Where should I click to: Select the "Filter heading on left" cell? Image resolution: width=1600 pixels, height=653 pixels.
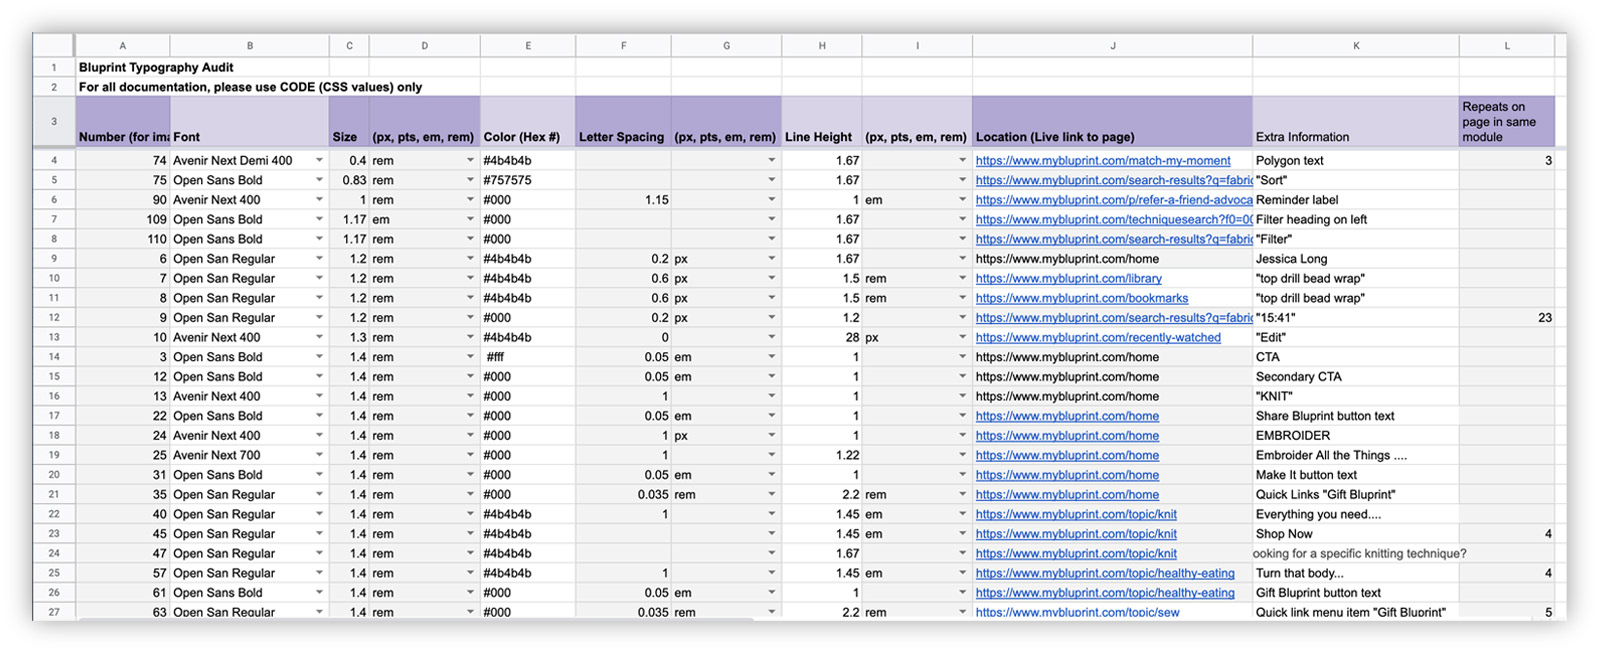click(1356, 219)
